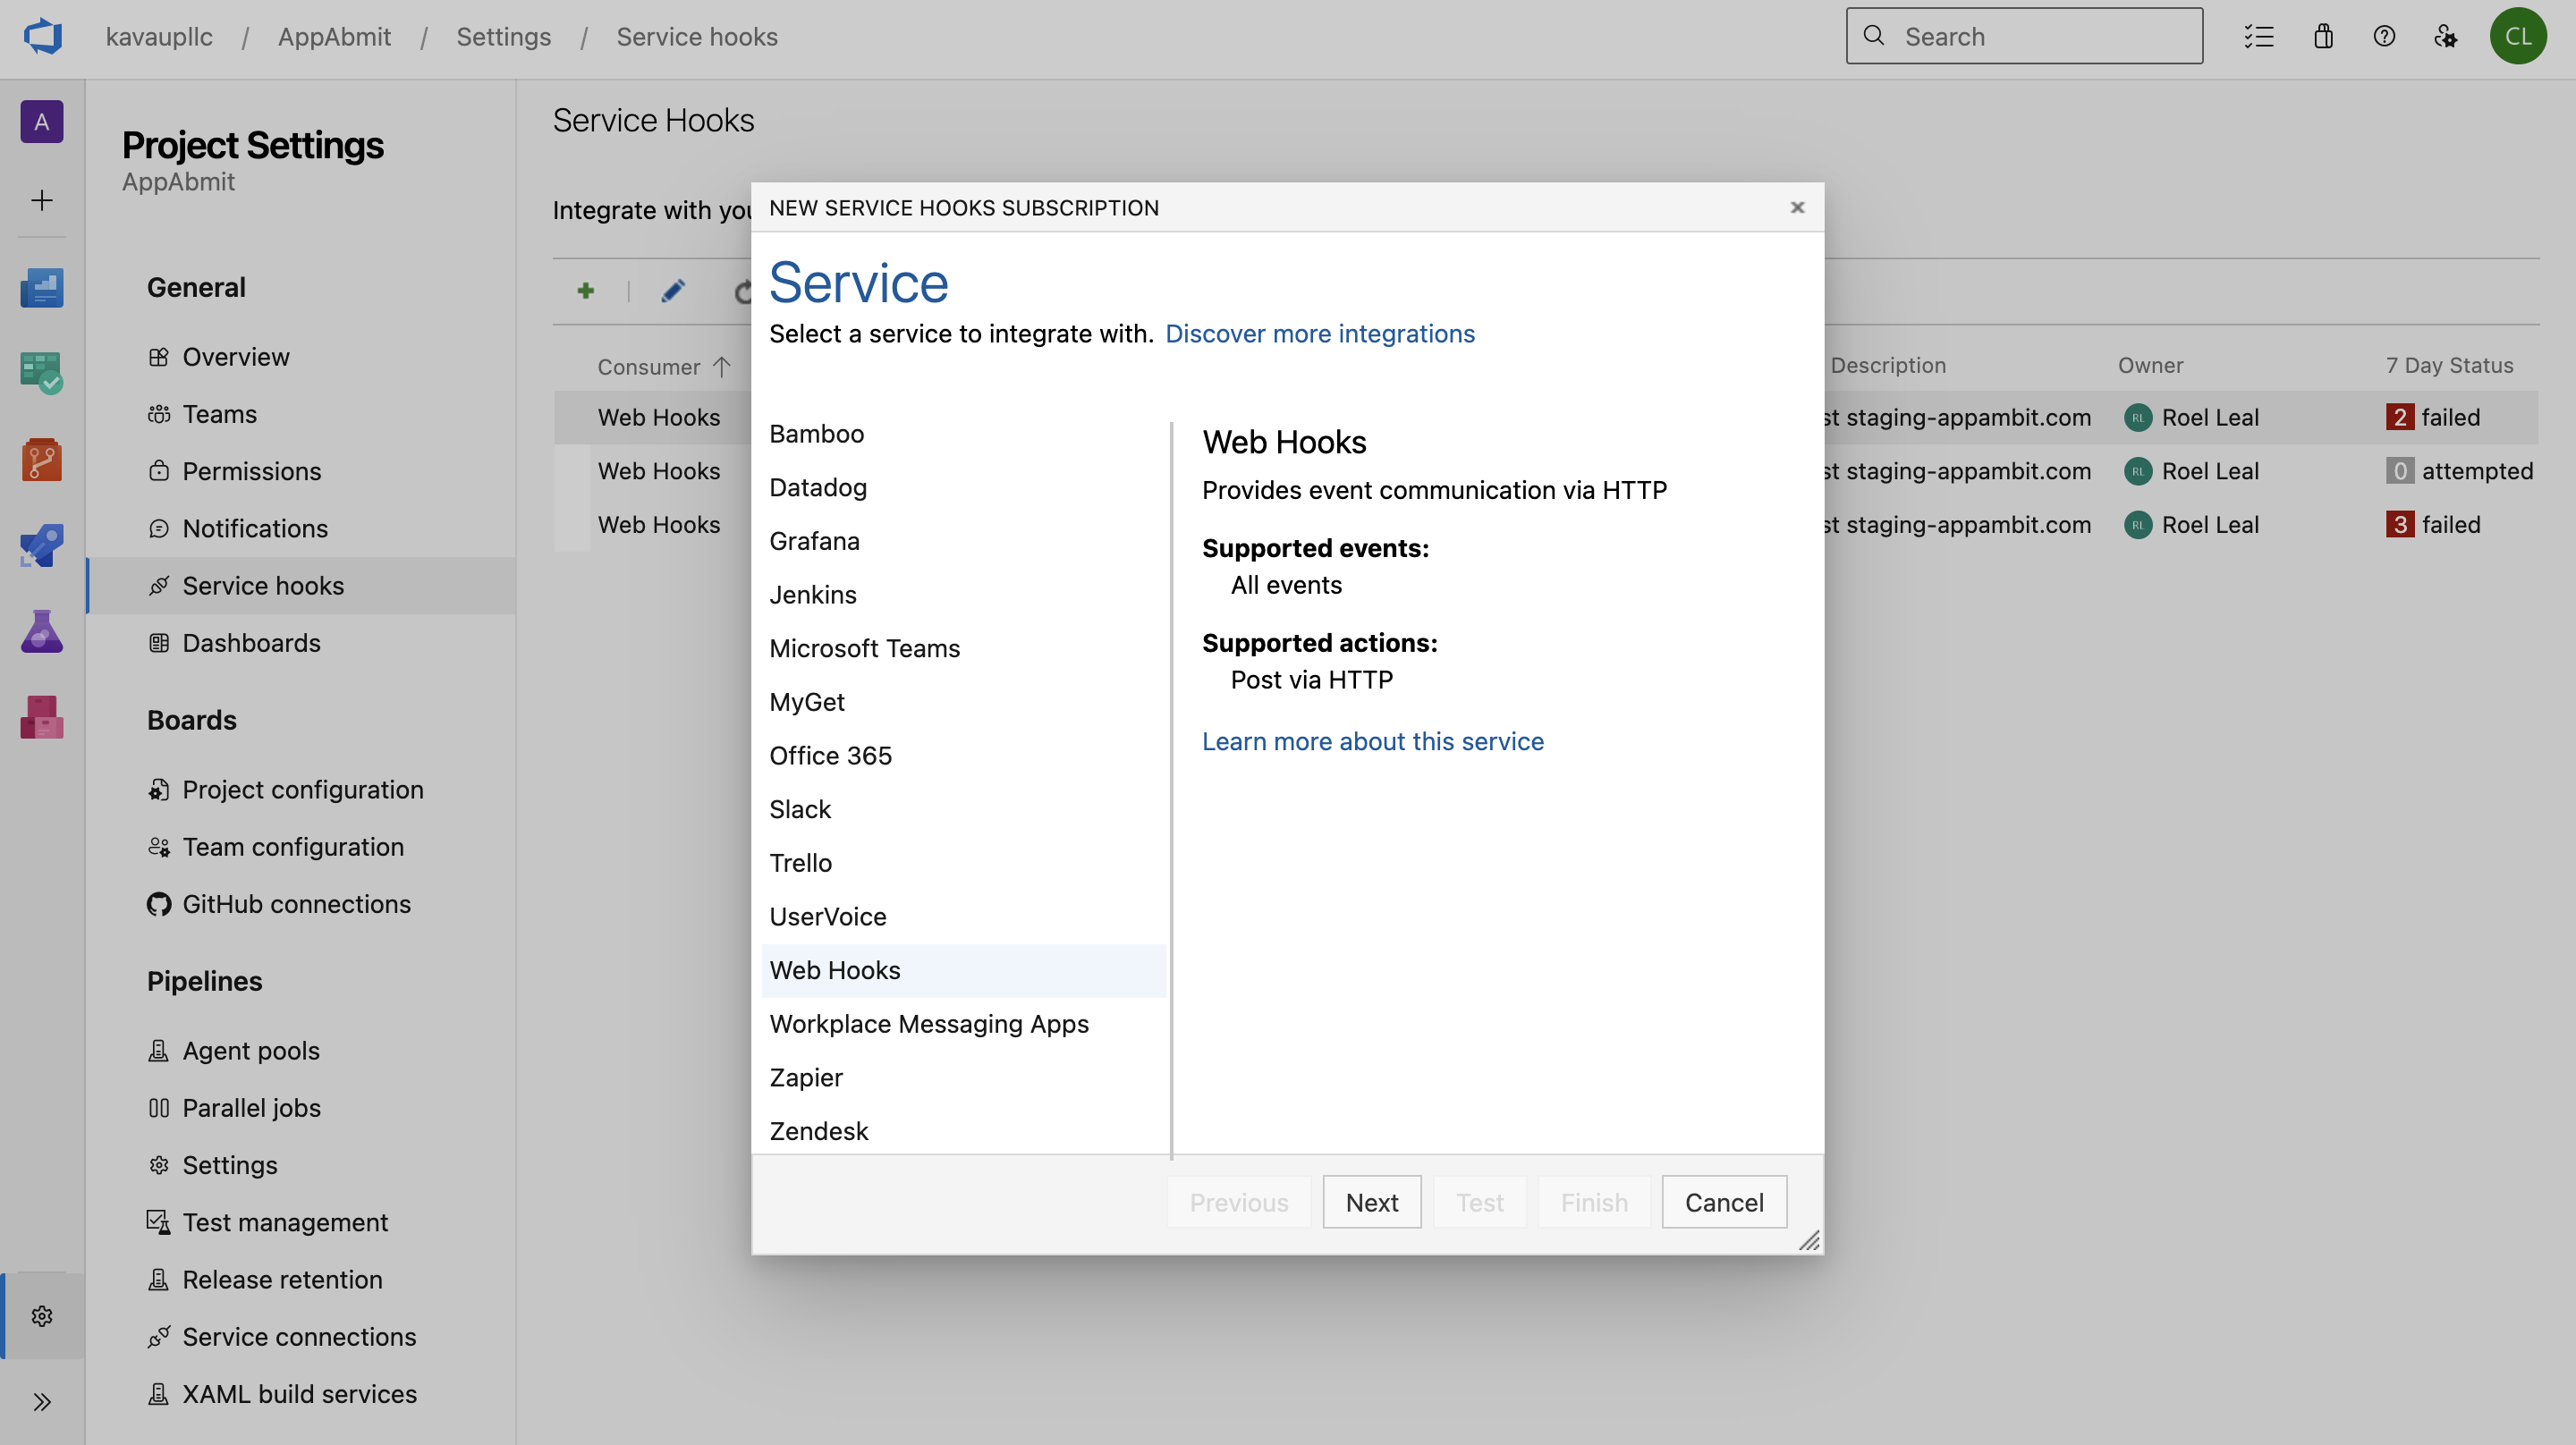Open Service connections settings page
Image resolution: width=2576 pixels, height=1445 pixels.
pyautogui.click(x=298, y=1336)
